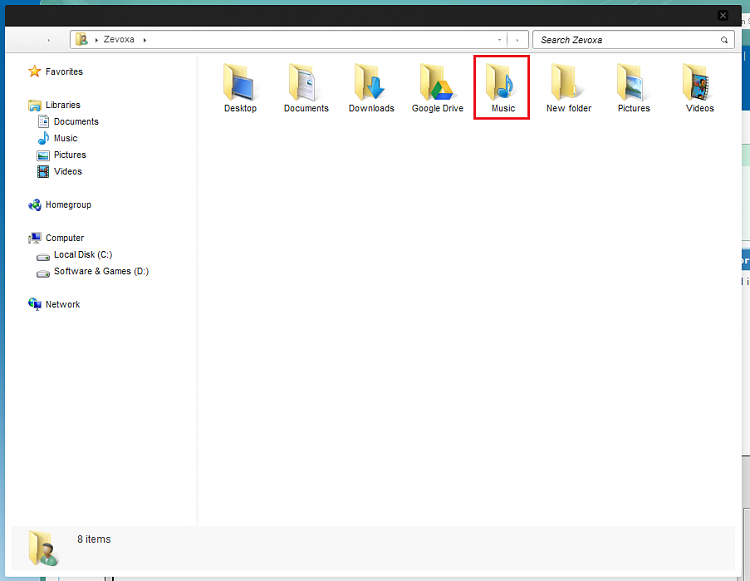The height and width of the screenshot is (581, 750).
Task: Click the refresh button beside address bar
Action: pyautogui.click(x=518, y=40)
